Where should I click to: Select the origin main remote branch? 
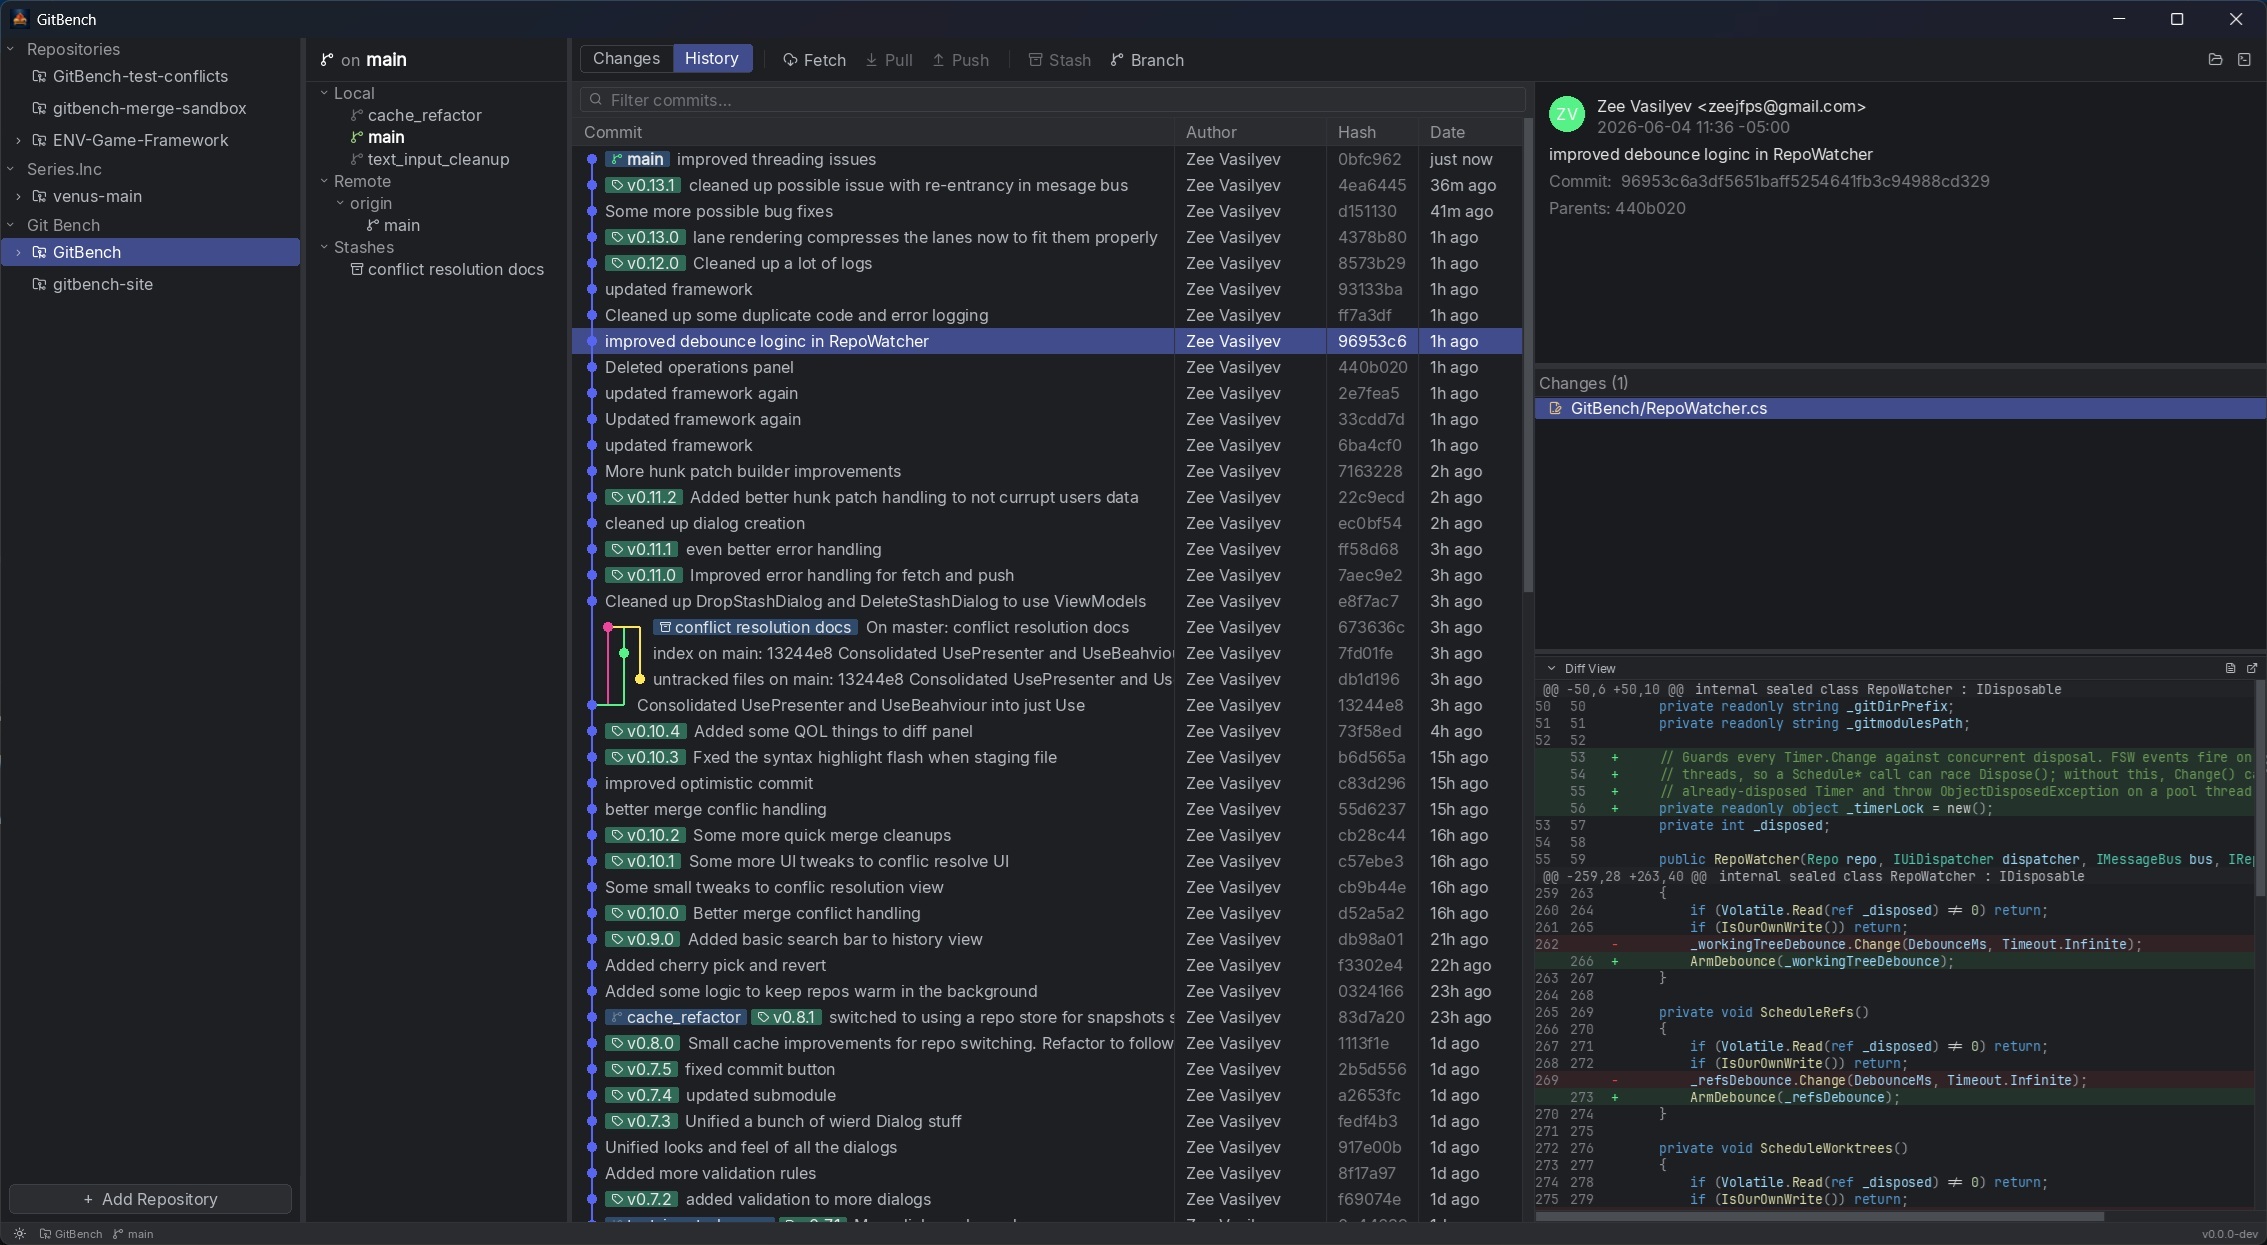pyautogui.click(x=401, y=225)
